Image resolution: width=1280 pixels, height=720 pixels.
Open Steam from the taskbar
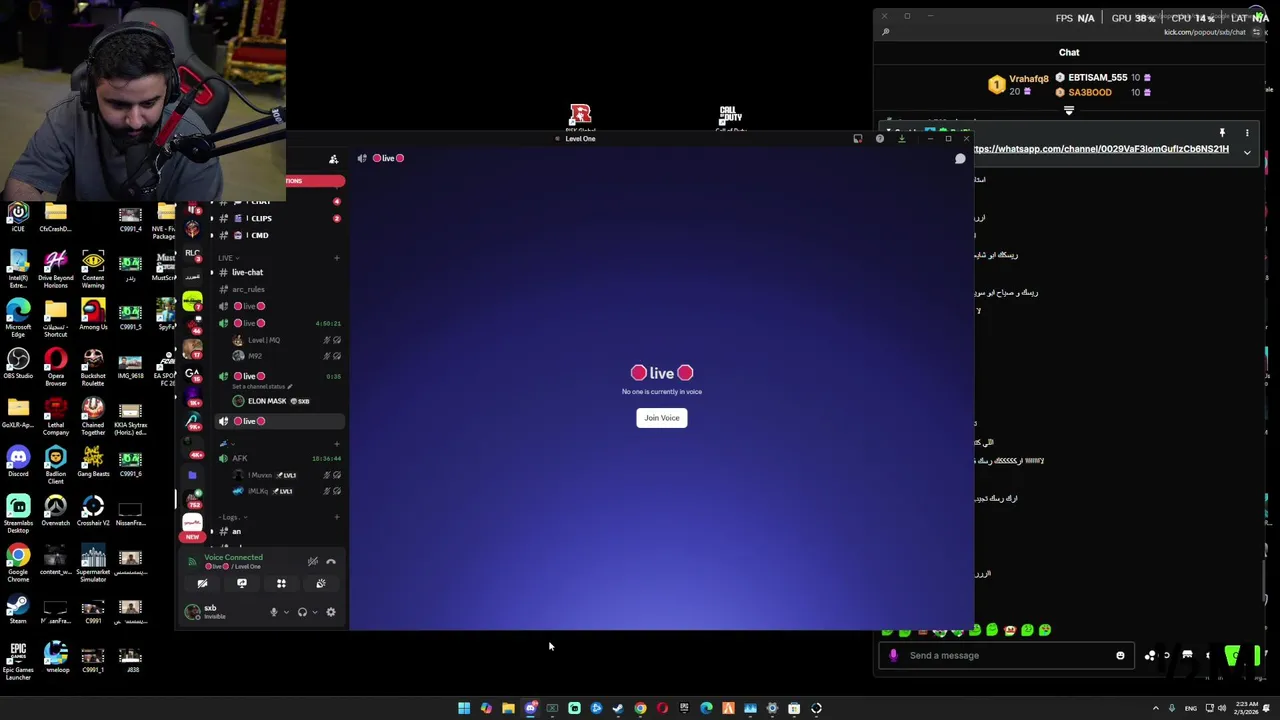pyautogui.click(x=618, y=708)
